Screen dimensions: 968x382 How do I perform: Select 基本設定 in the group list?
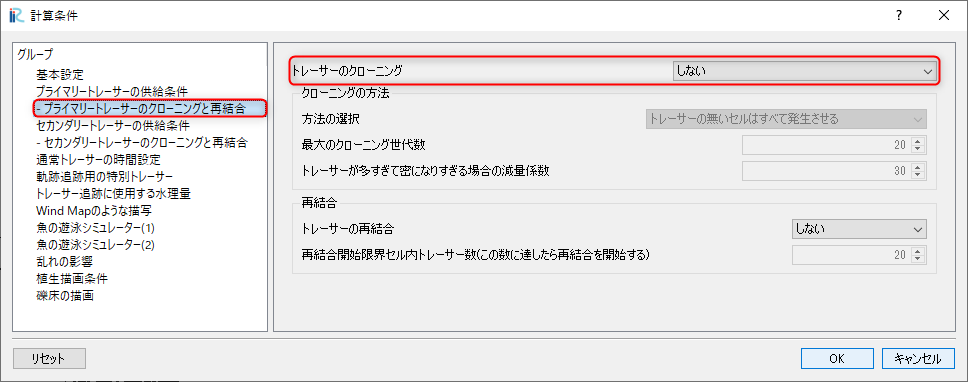click(x=60, y=75)
